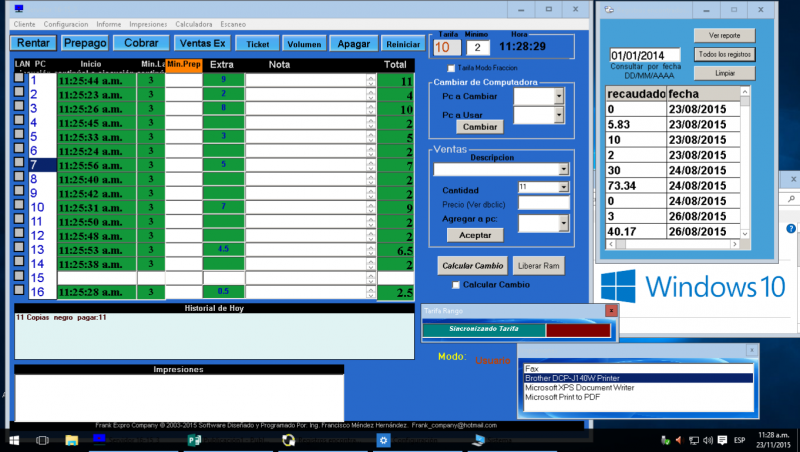Open the Escaneo menu
Image resolution: width=800 pixels, height=452 pixels.
pyautogui.click(x=233, y=24)
